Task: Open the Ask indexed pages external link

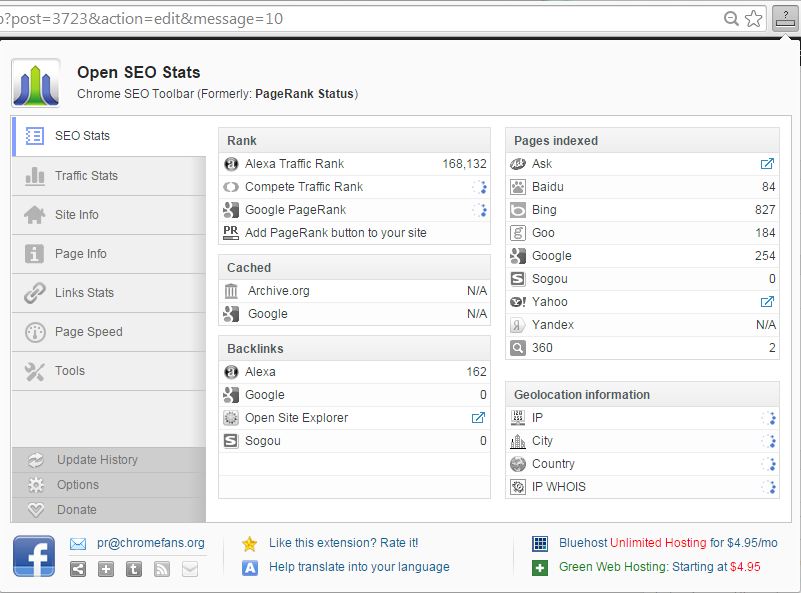Action: pos(767,164)
